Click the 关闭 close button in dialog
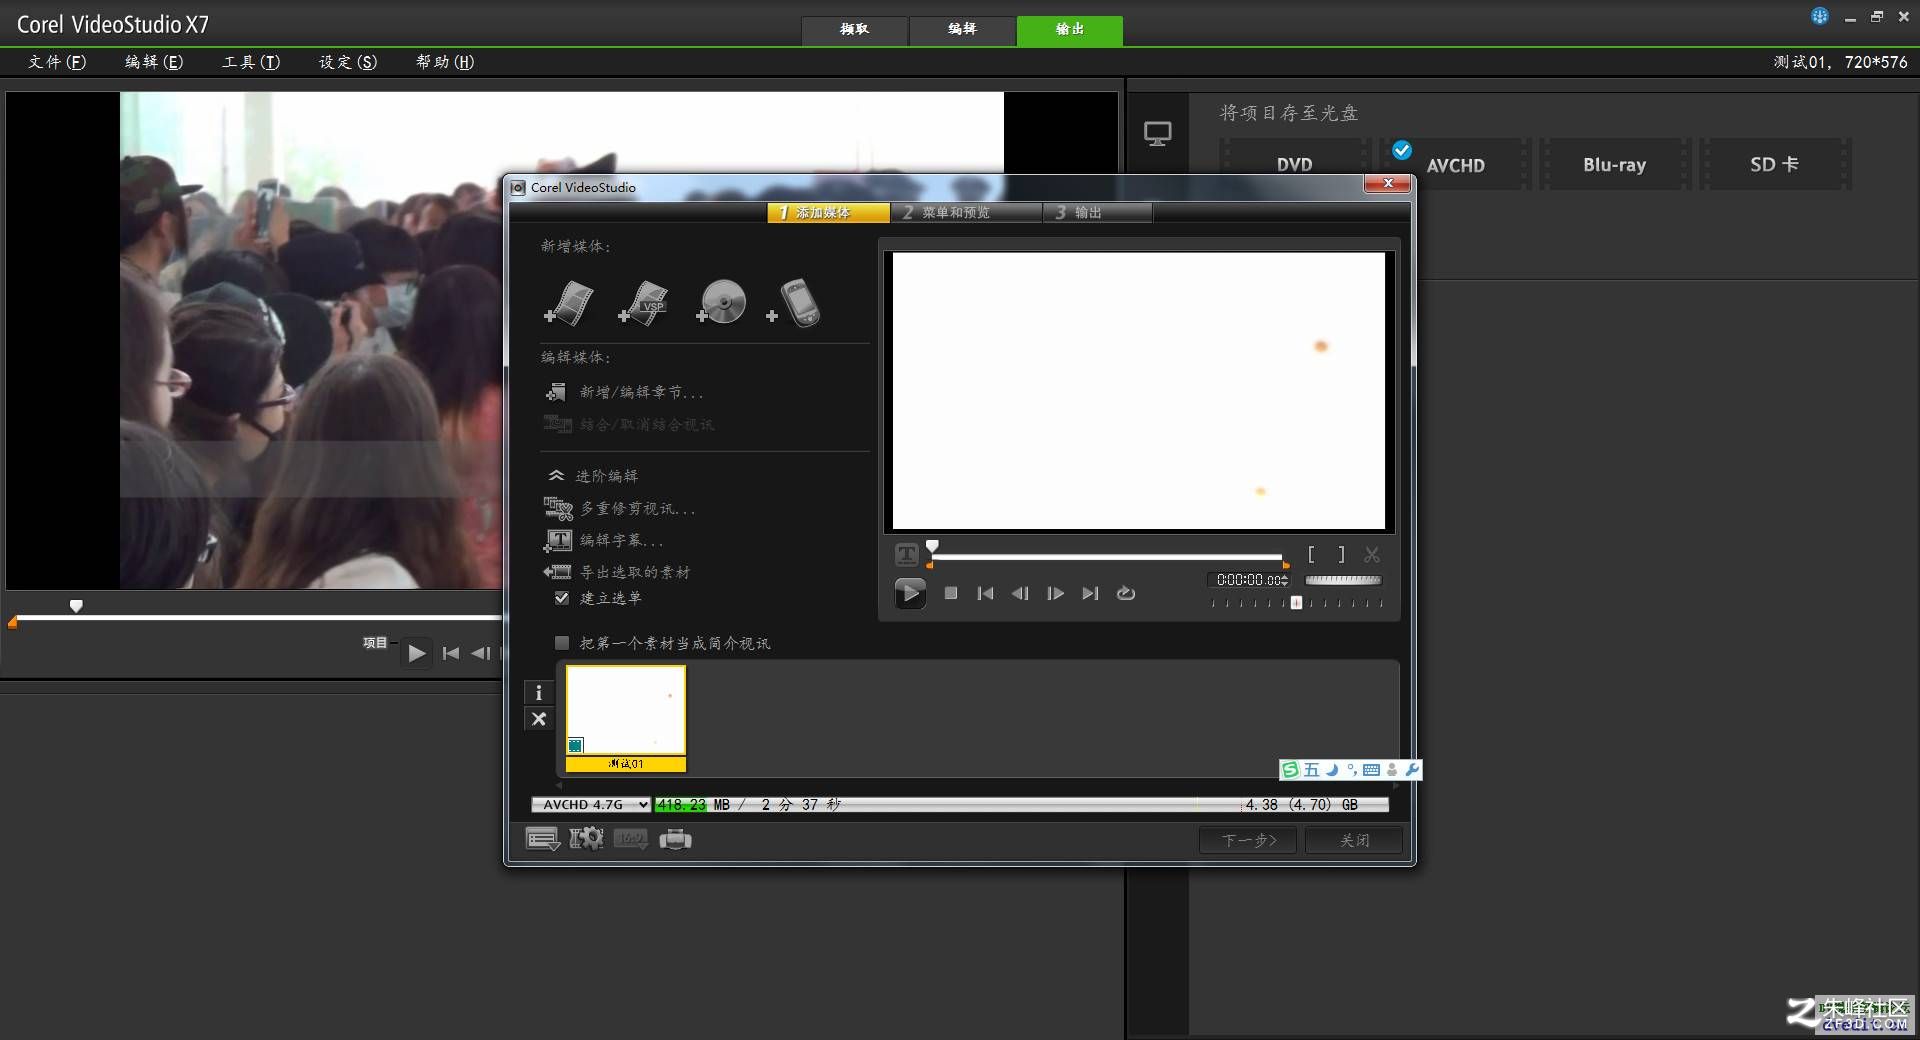The height and width of the screenshot is (1040, 1920). pyautogui.click(x=1354, y=840)
